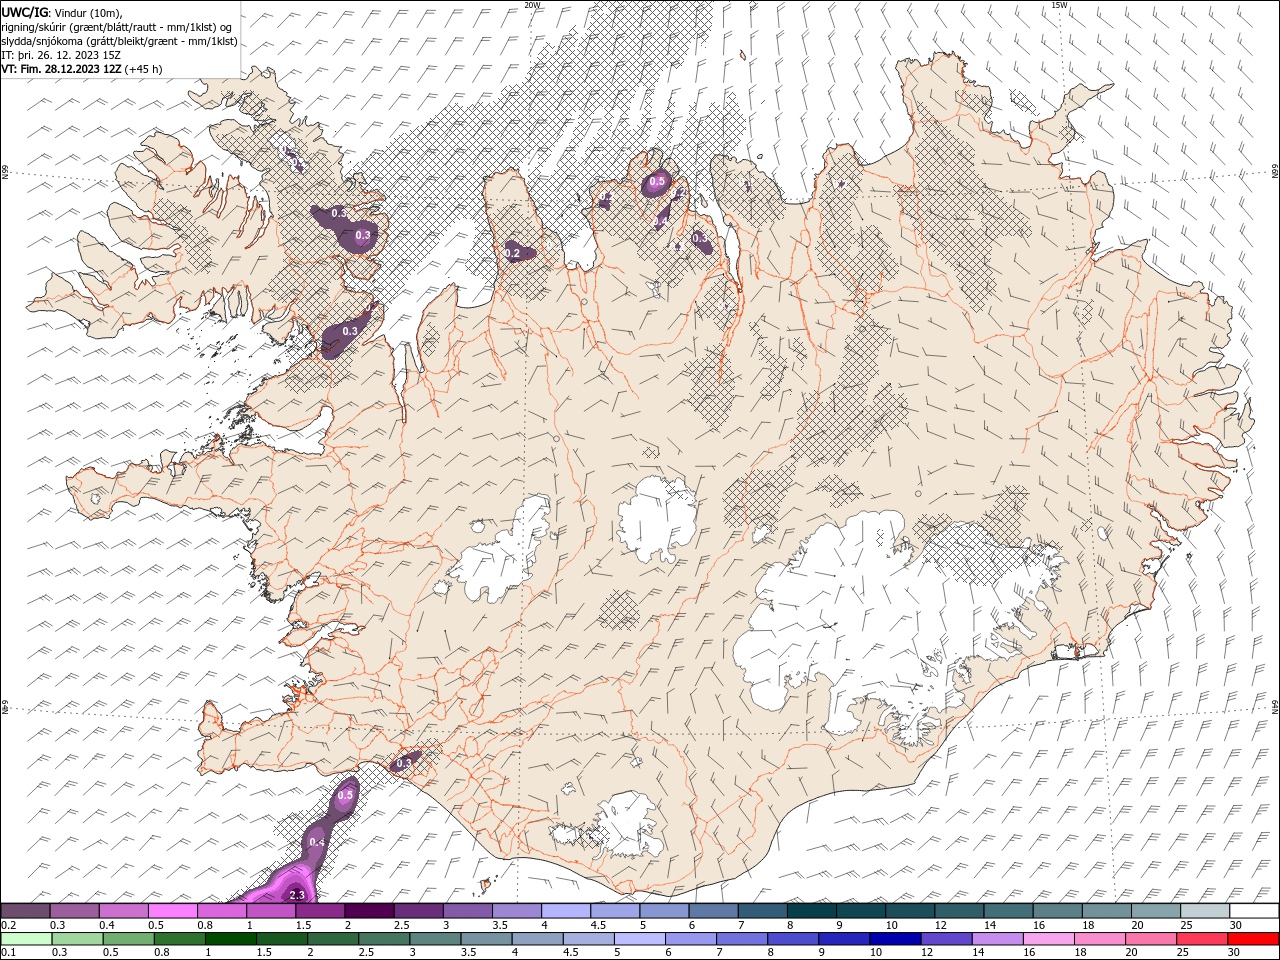Pick the darkest green 1–1.5 lower-scale swatch
This screenshot has height=960, width=1280.
[x=231, y=939]
